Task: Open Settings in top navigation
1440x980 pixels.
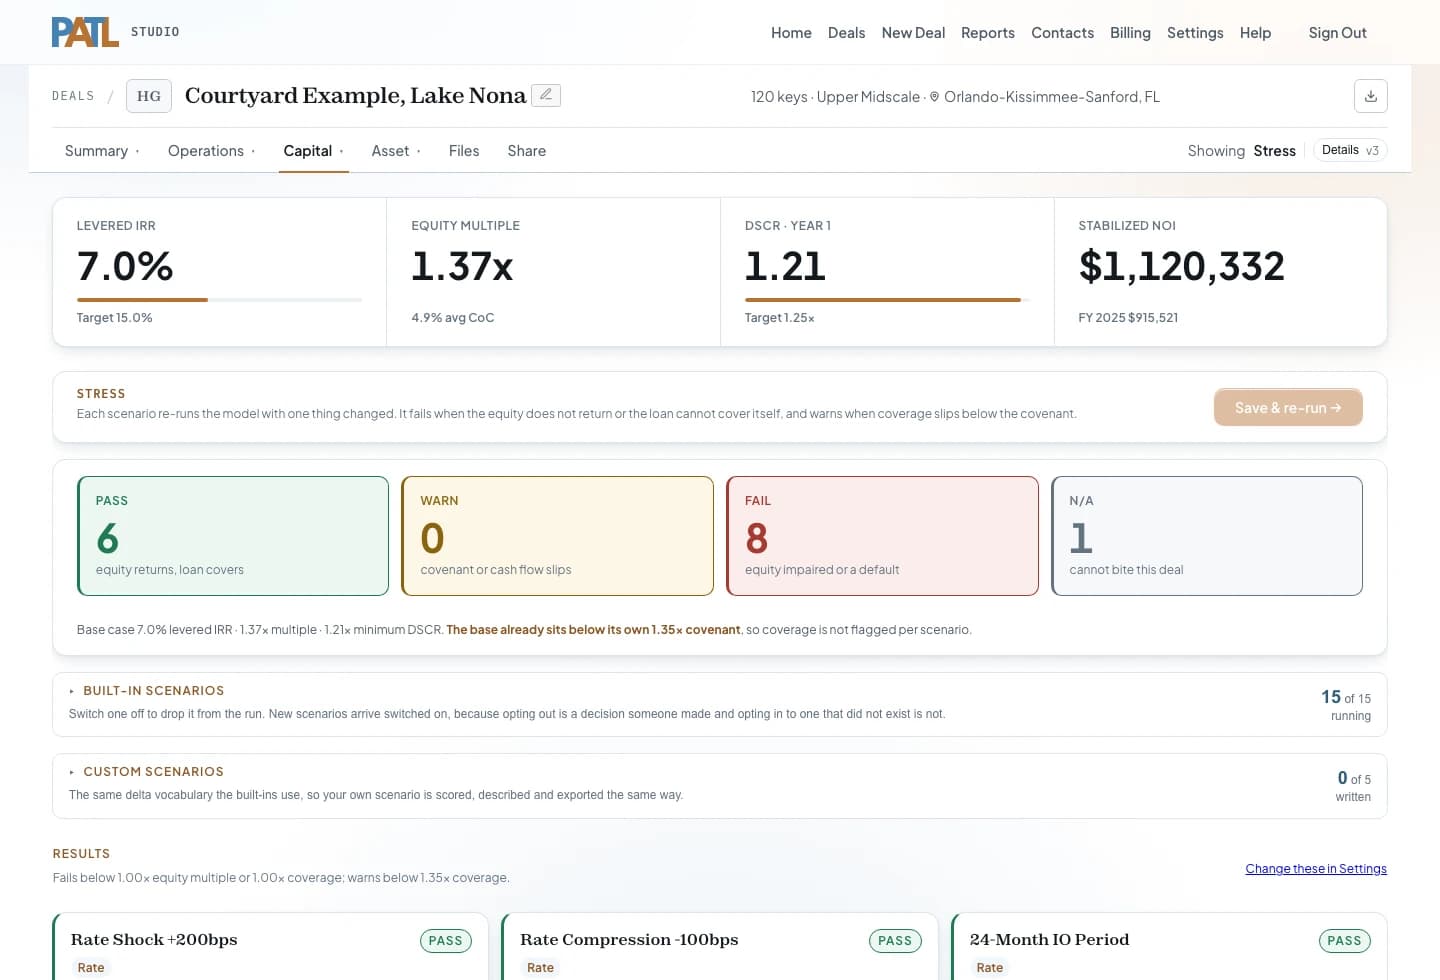Action: click(x=1195, y=33)
